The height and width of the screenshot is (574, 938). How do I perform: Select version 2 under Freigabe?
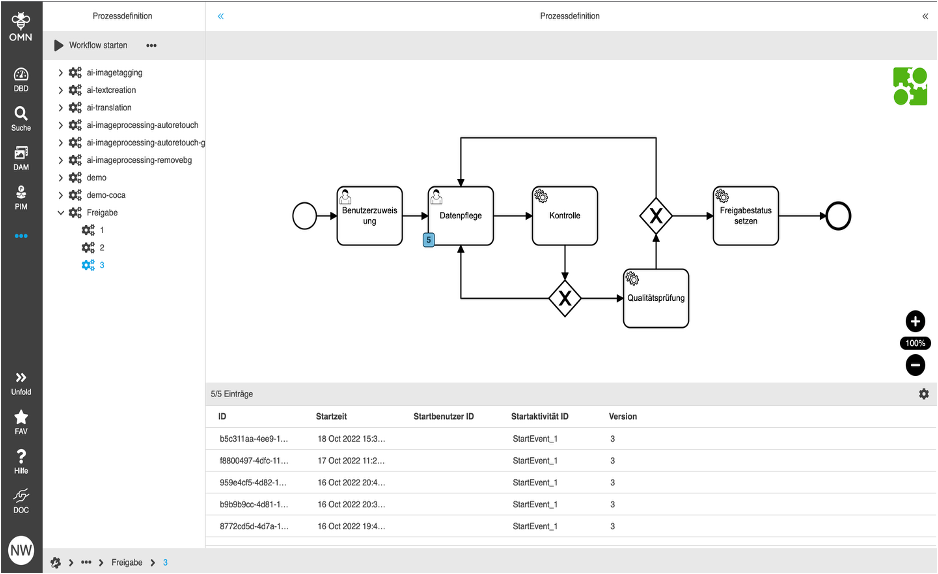point(101,247)
